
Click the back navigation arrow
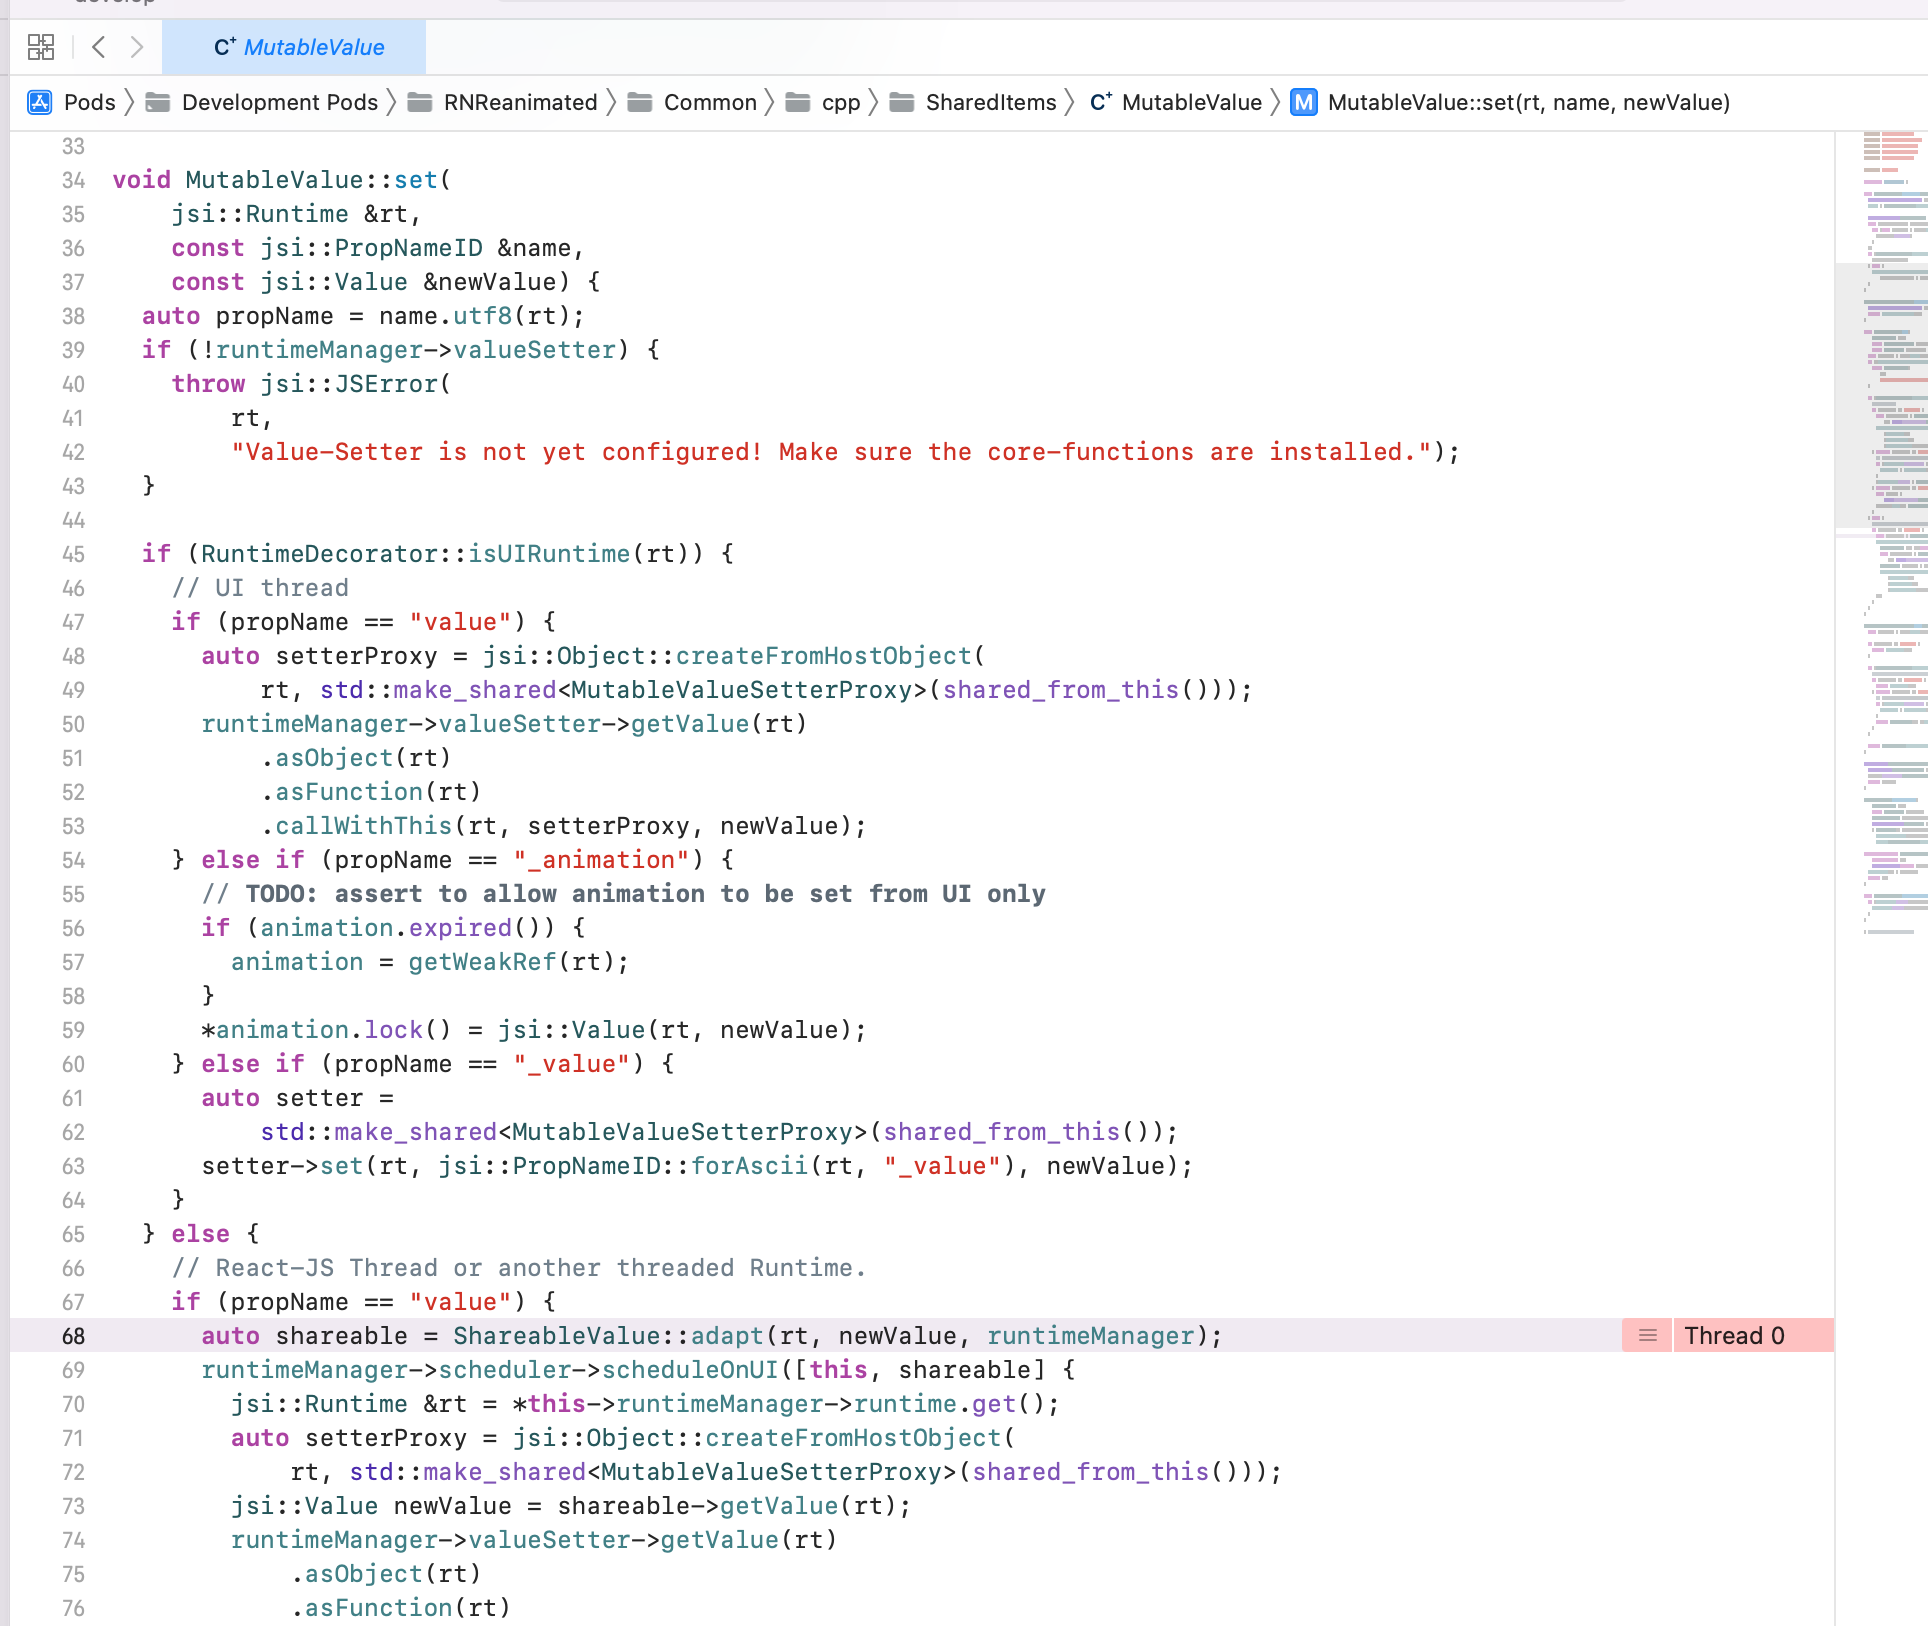(x=97, y=47)
